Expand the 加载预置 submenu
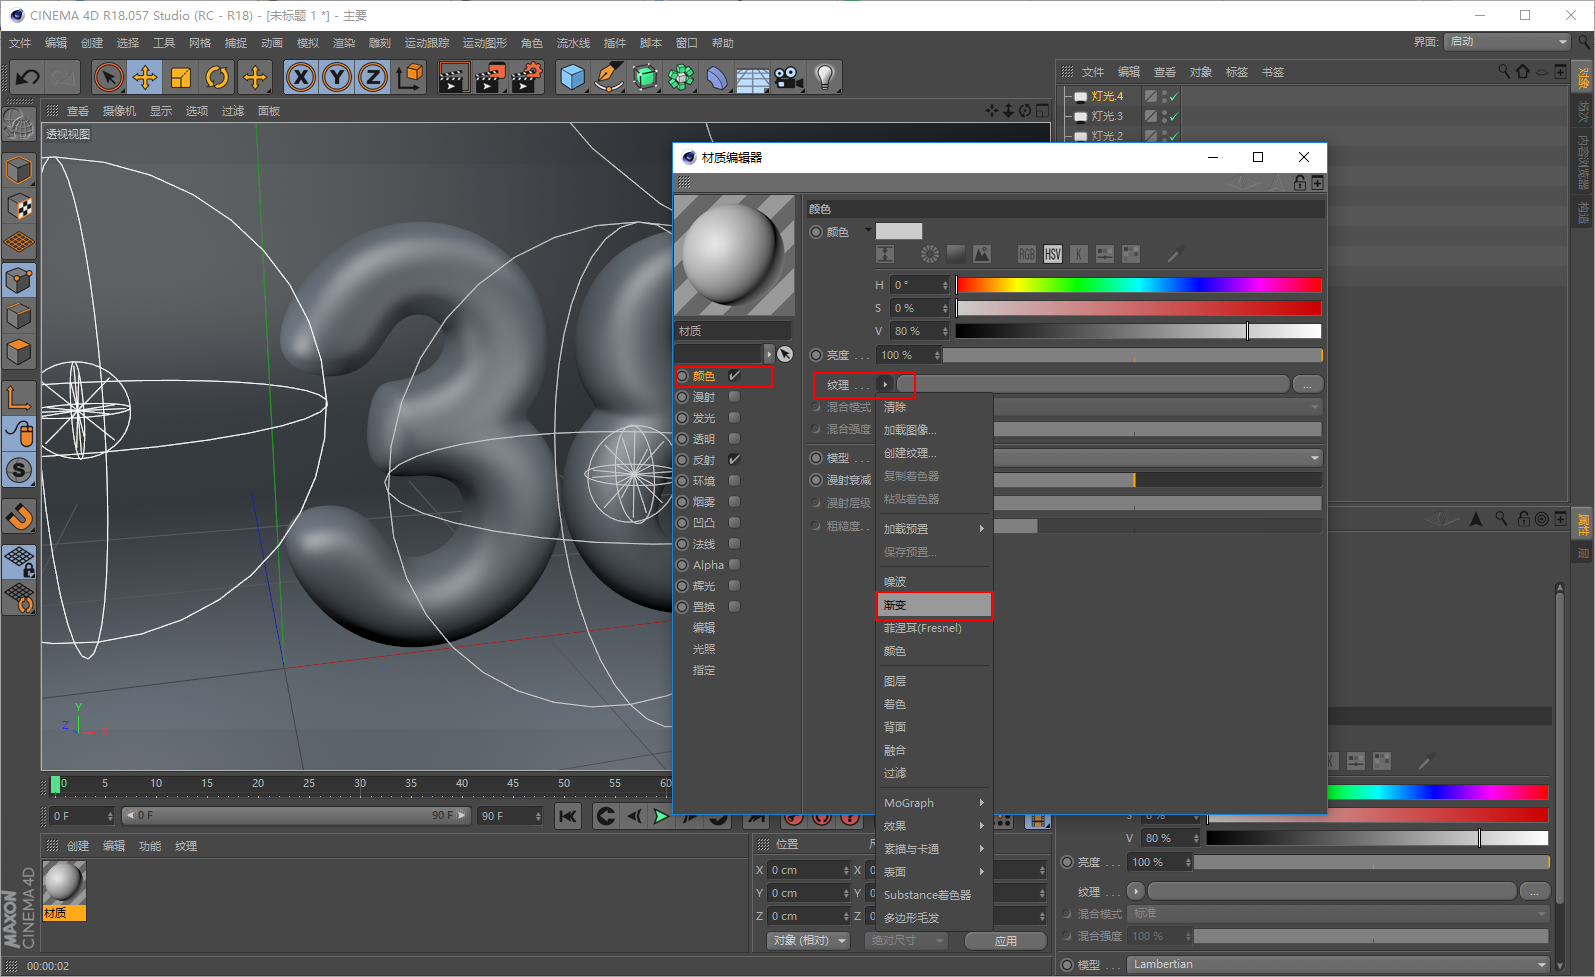 [934, 529]
